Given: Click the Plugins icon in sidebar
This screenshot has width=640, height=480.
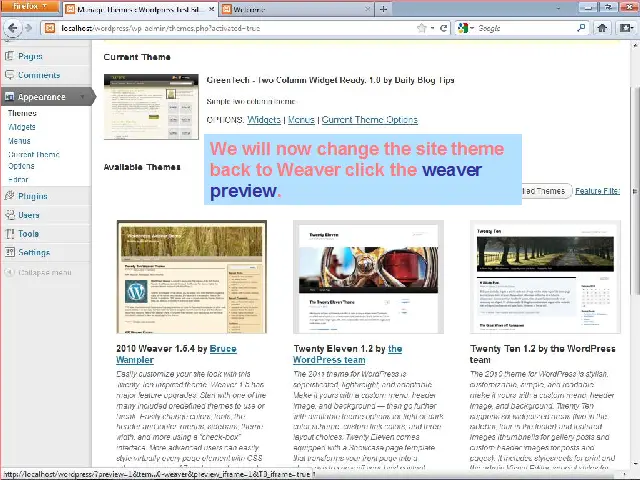Looking at the screenshot, I should (x=9, y=197).
